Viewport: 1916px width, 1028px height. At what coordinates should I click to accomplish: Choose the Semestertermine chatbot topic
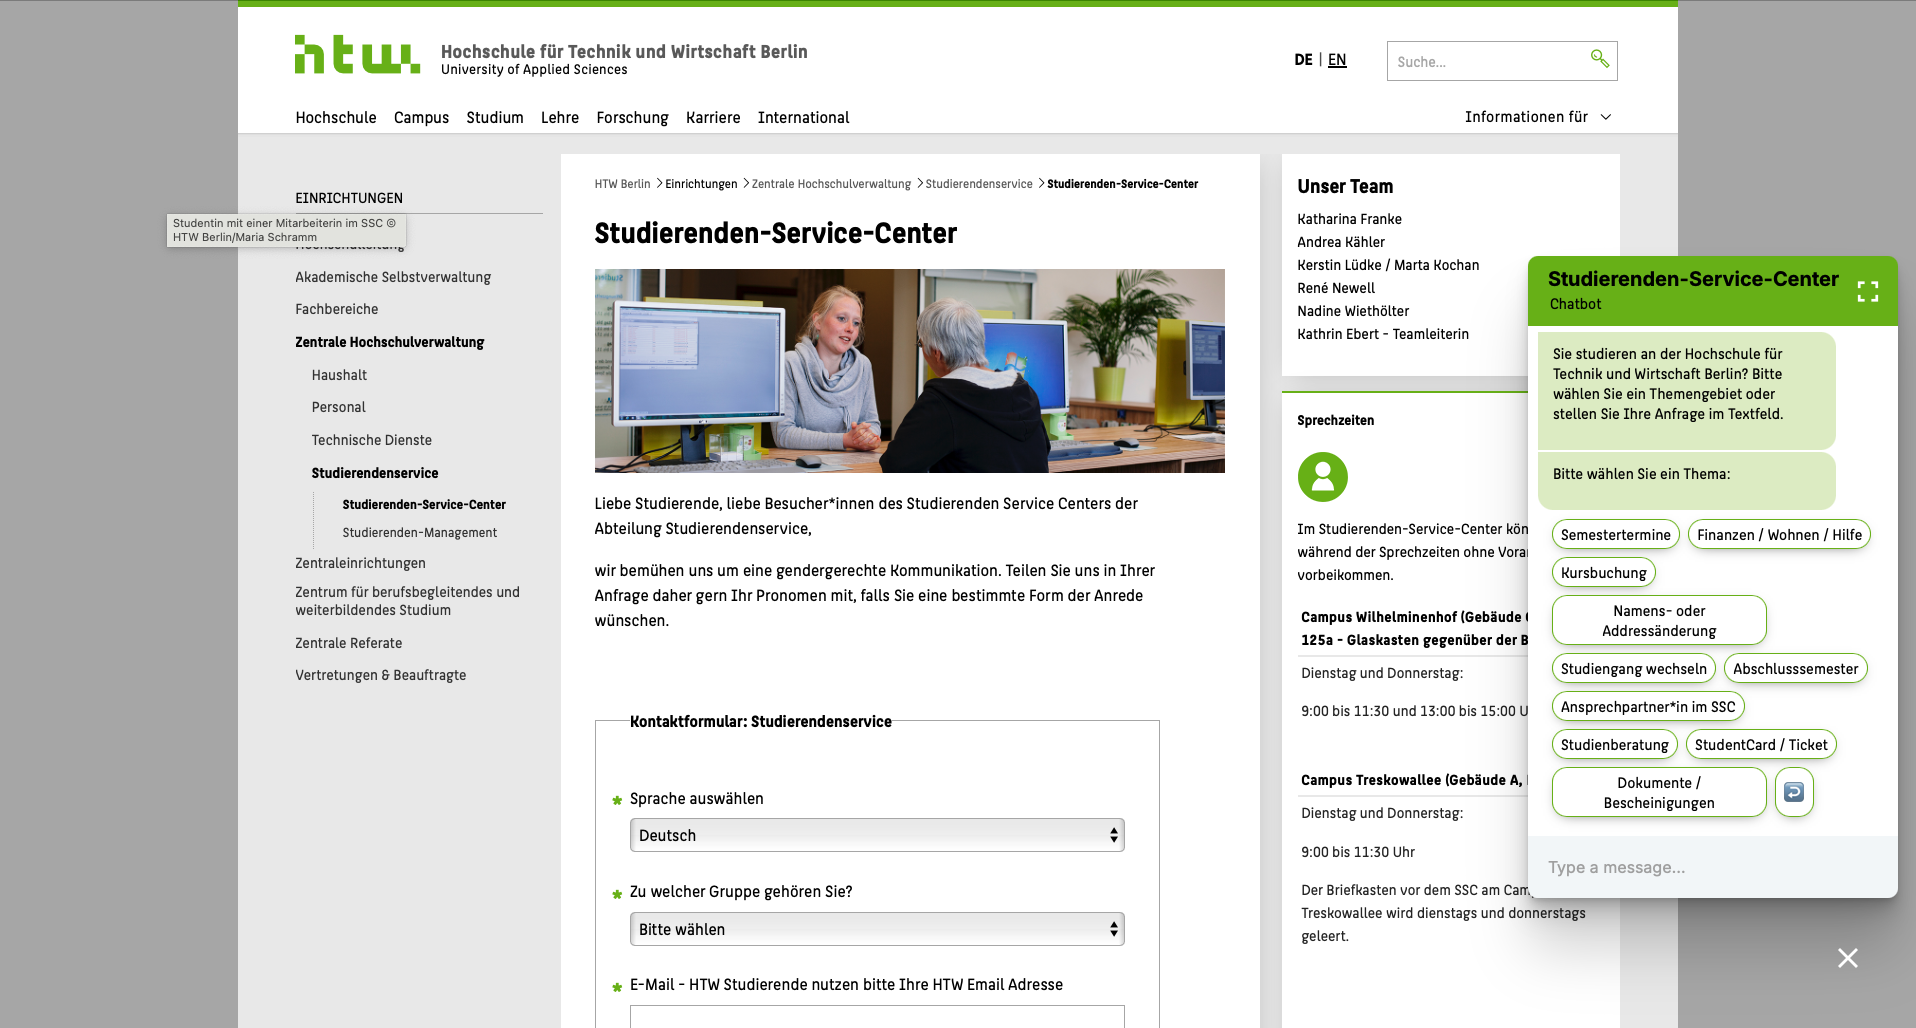tap(1615, 535)
